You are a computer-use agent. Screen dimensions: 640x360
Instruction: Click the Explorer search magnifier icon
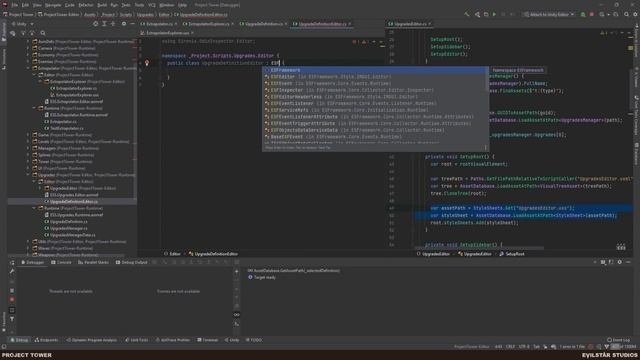coord(43,33)
